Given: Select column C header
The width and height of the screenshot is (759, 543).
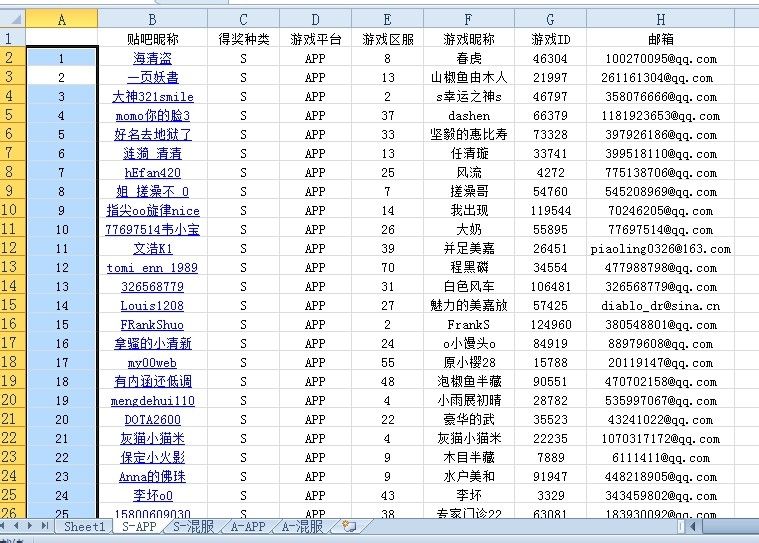Looking at the screenshot, I should [243, 19].
